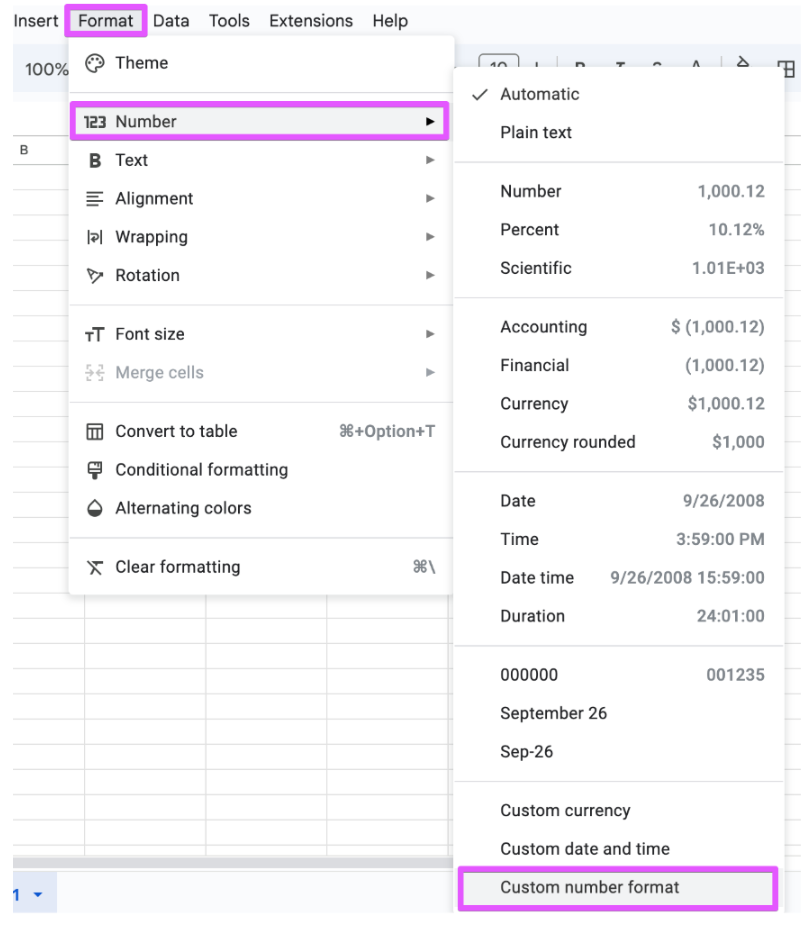Viewport: 810px width, 925px height.
Task: Click the Wrapping icon in Format menu
Action: pyautogui.click(x=95, y=238)
